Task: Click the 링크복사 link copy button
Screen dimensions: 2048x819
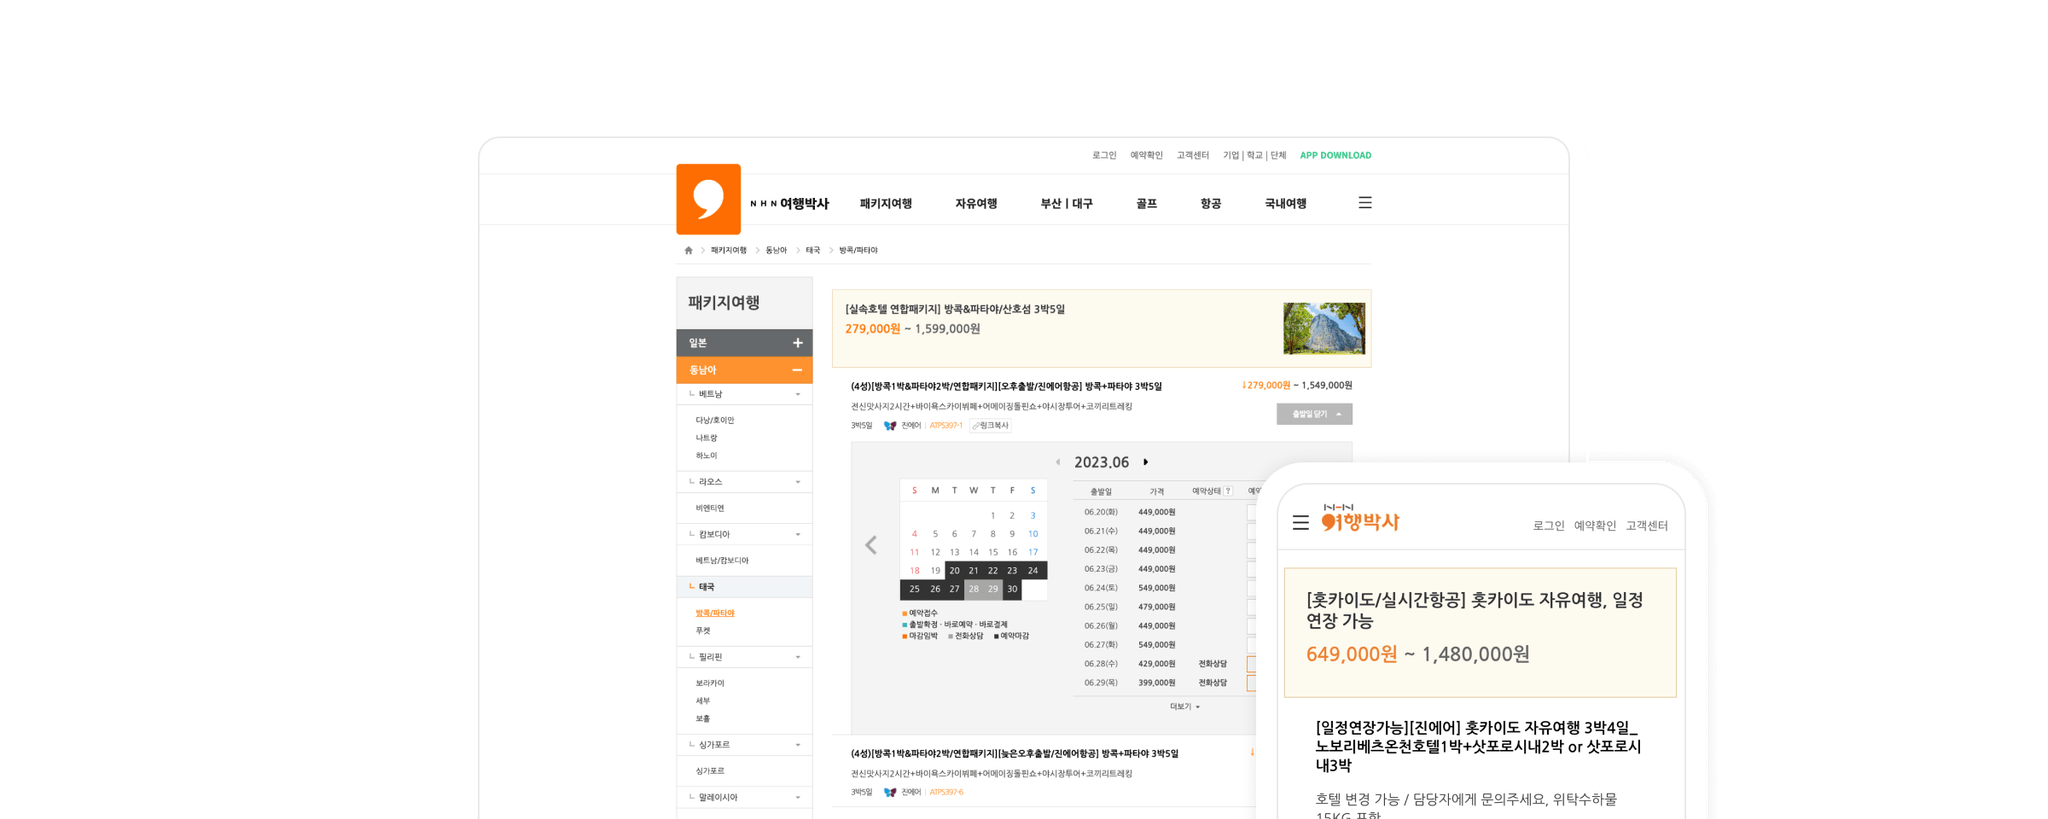Action: [x=990, y=426]
